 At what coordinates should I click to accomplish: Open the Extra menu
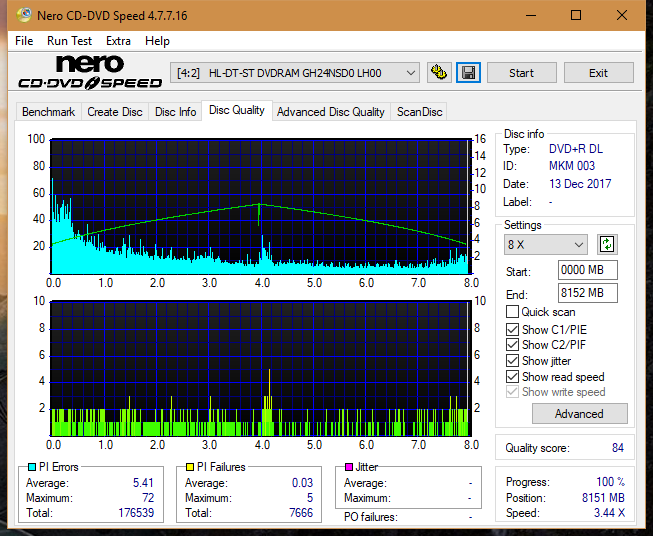click(118, 41)
